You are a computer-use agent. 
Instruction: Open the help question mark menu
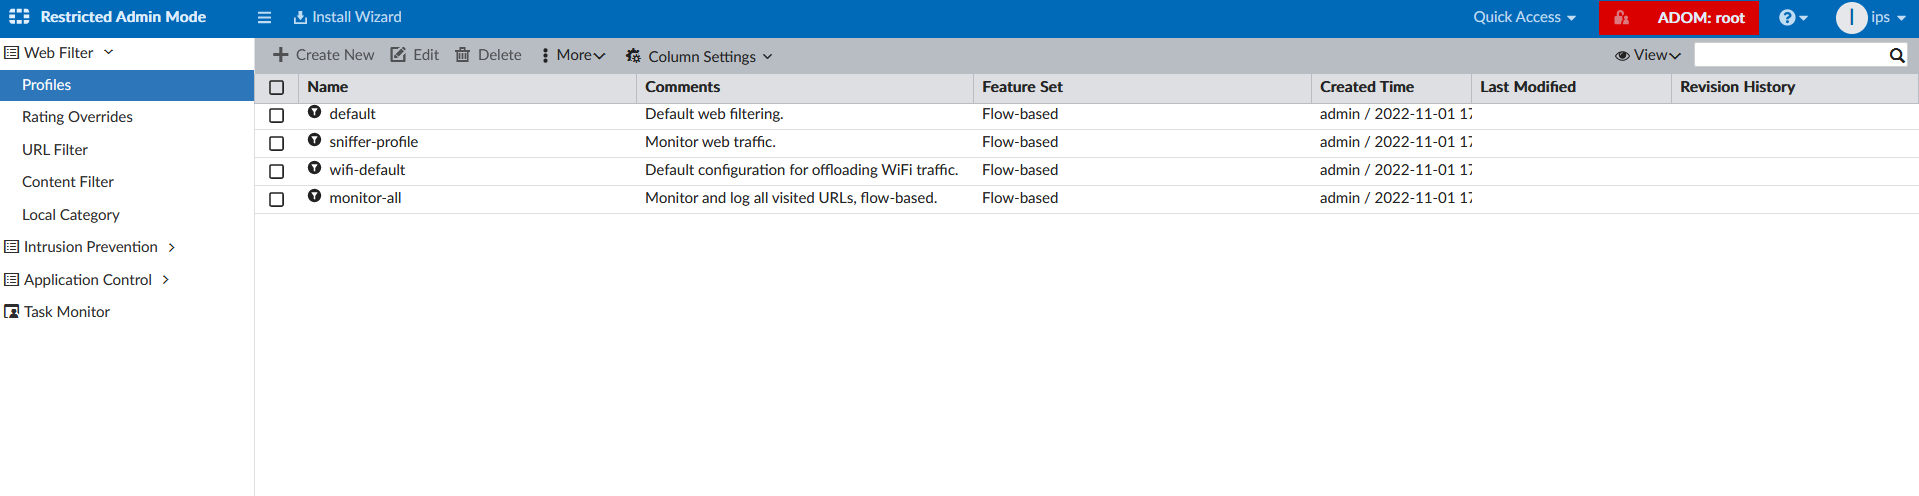[x=1793, y=18]
